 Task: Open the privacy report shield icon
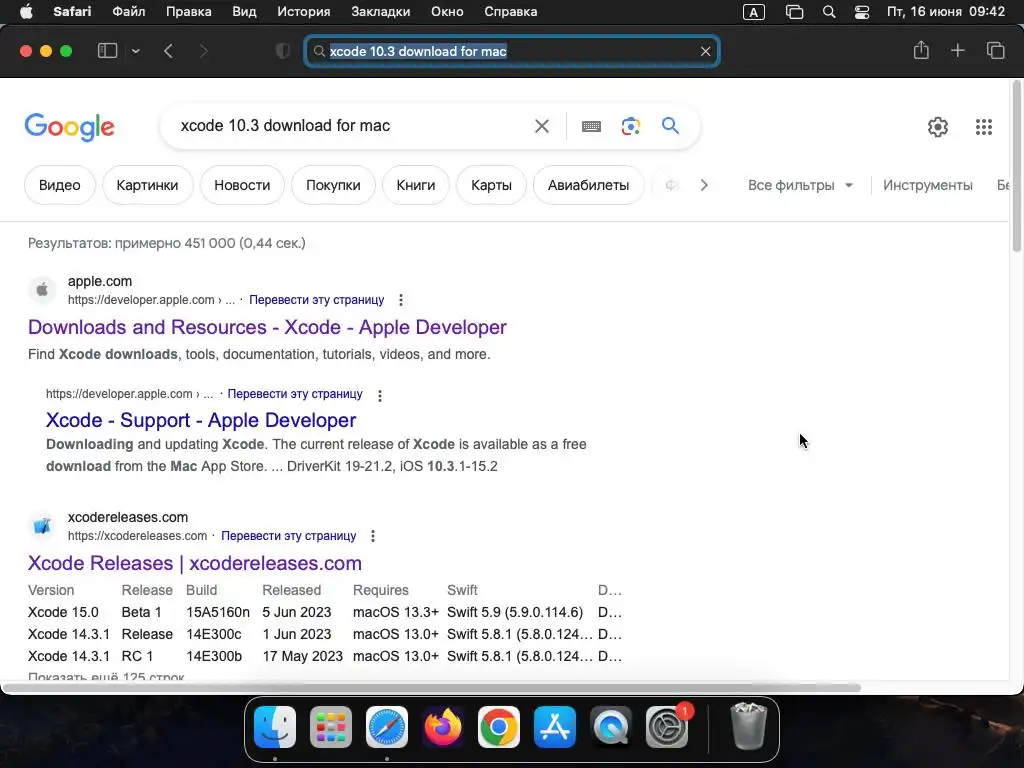[283, 51]
